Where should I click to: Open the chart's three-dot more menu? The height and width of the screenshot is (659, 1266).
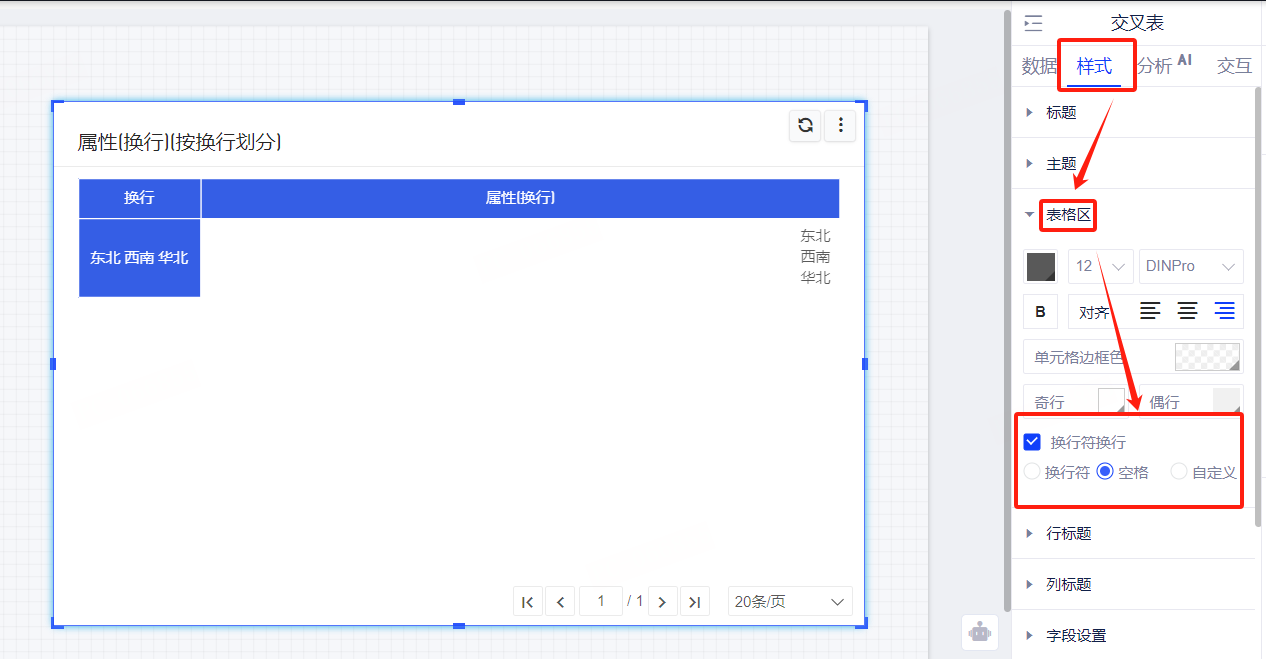tap(840, 125)
